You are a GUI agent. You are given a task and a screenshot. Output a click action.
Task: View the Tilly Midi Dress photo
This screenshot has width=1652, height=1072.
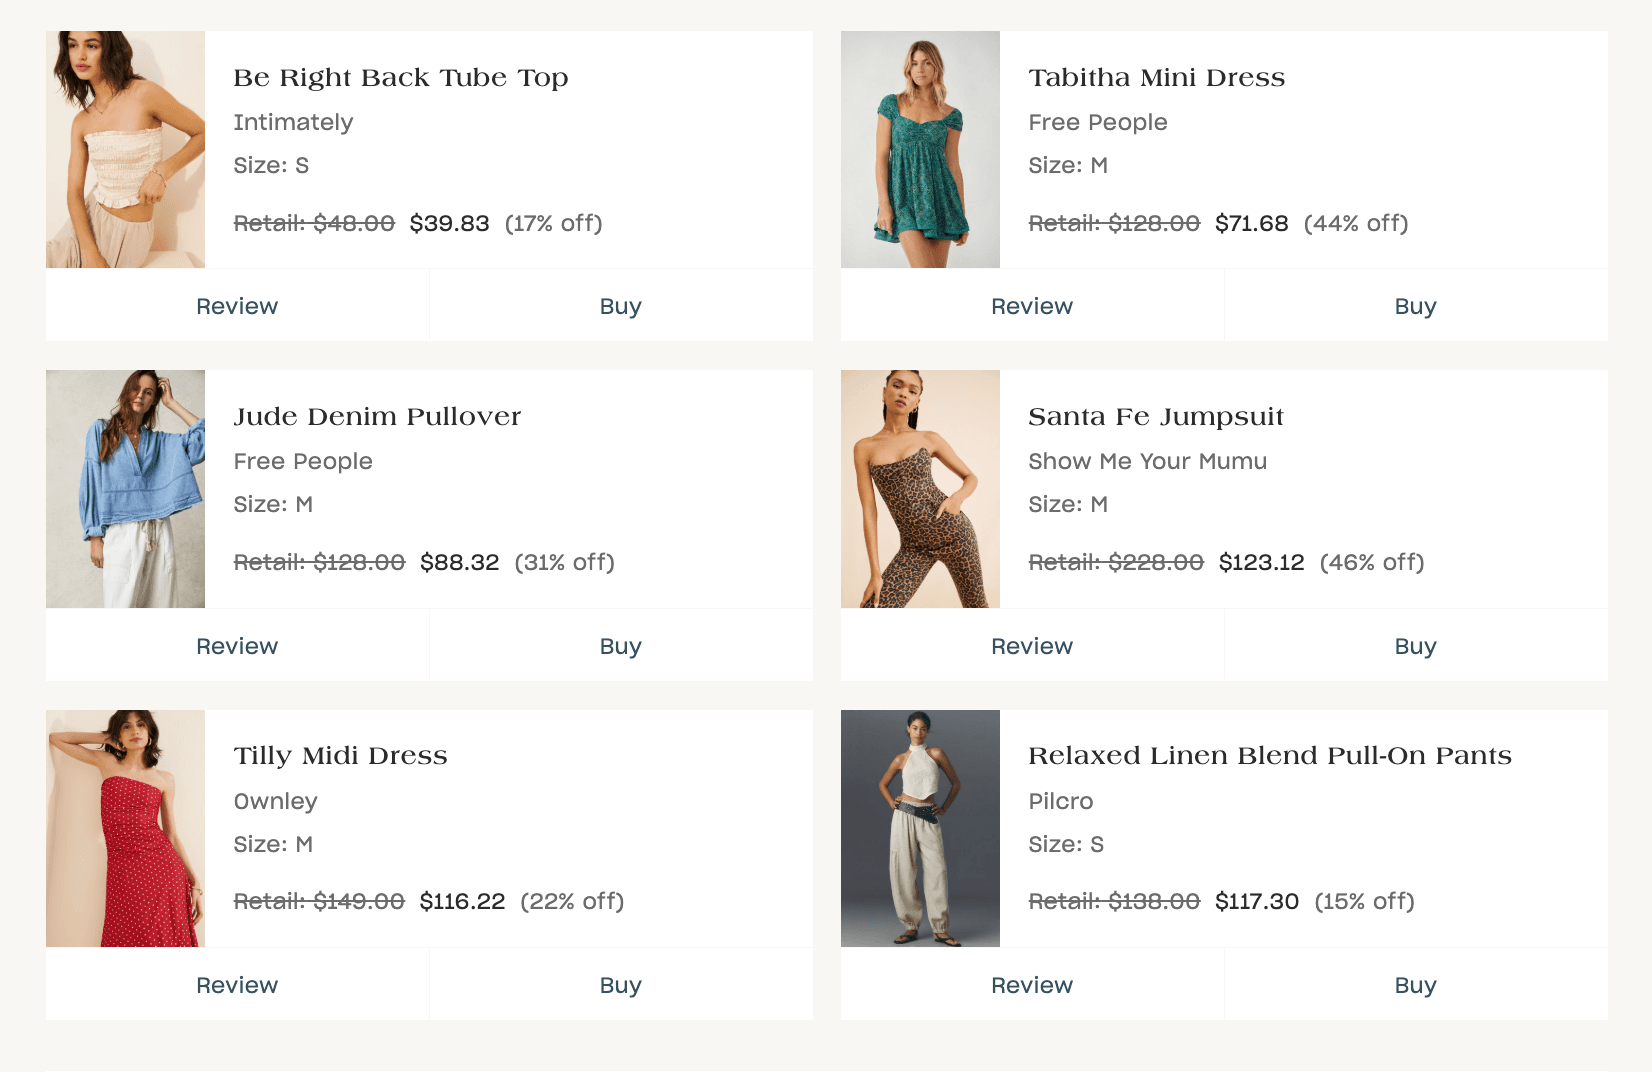point(125,828)
